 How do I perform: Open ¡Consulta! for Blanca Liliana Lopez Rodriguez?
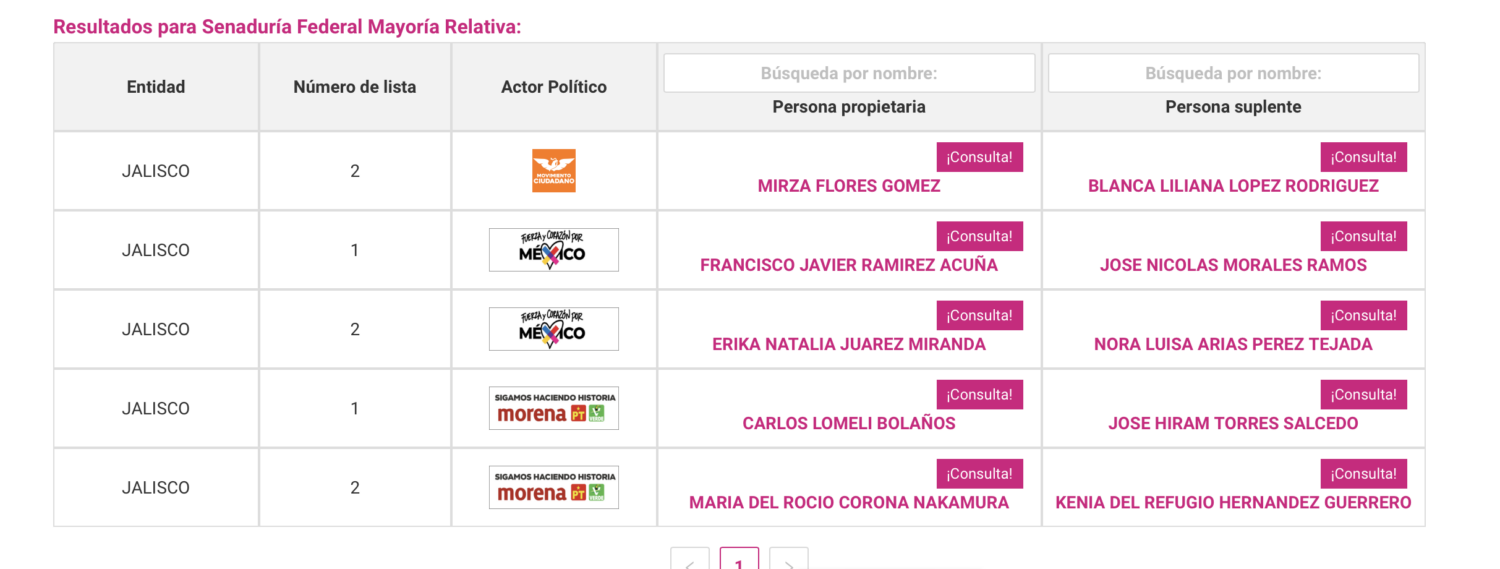click(x=1363, y=157)
